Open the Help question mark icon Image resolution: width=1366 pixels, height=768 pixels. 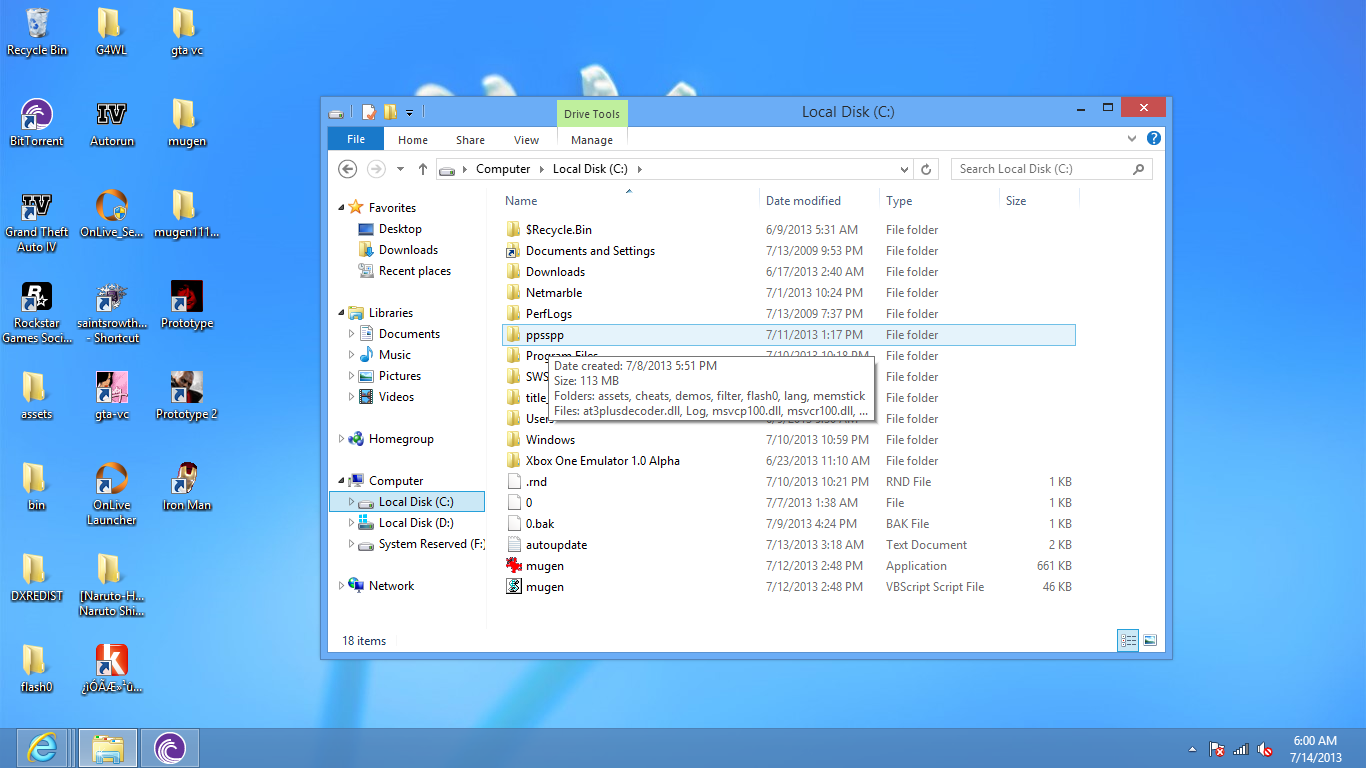(x=1154, y=139)
